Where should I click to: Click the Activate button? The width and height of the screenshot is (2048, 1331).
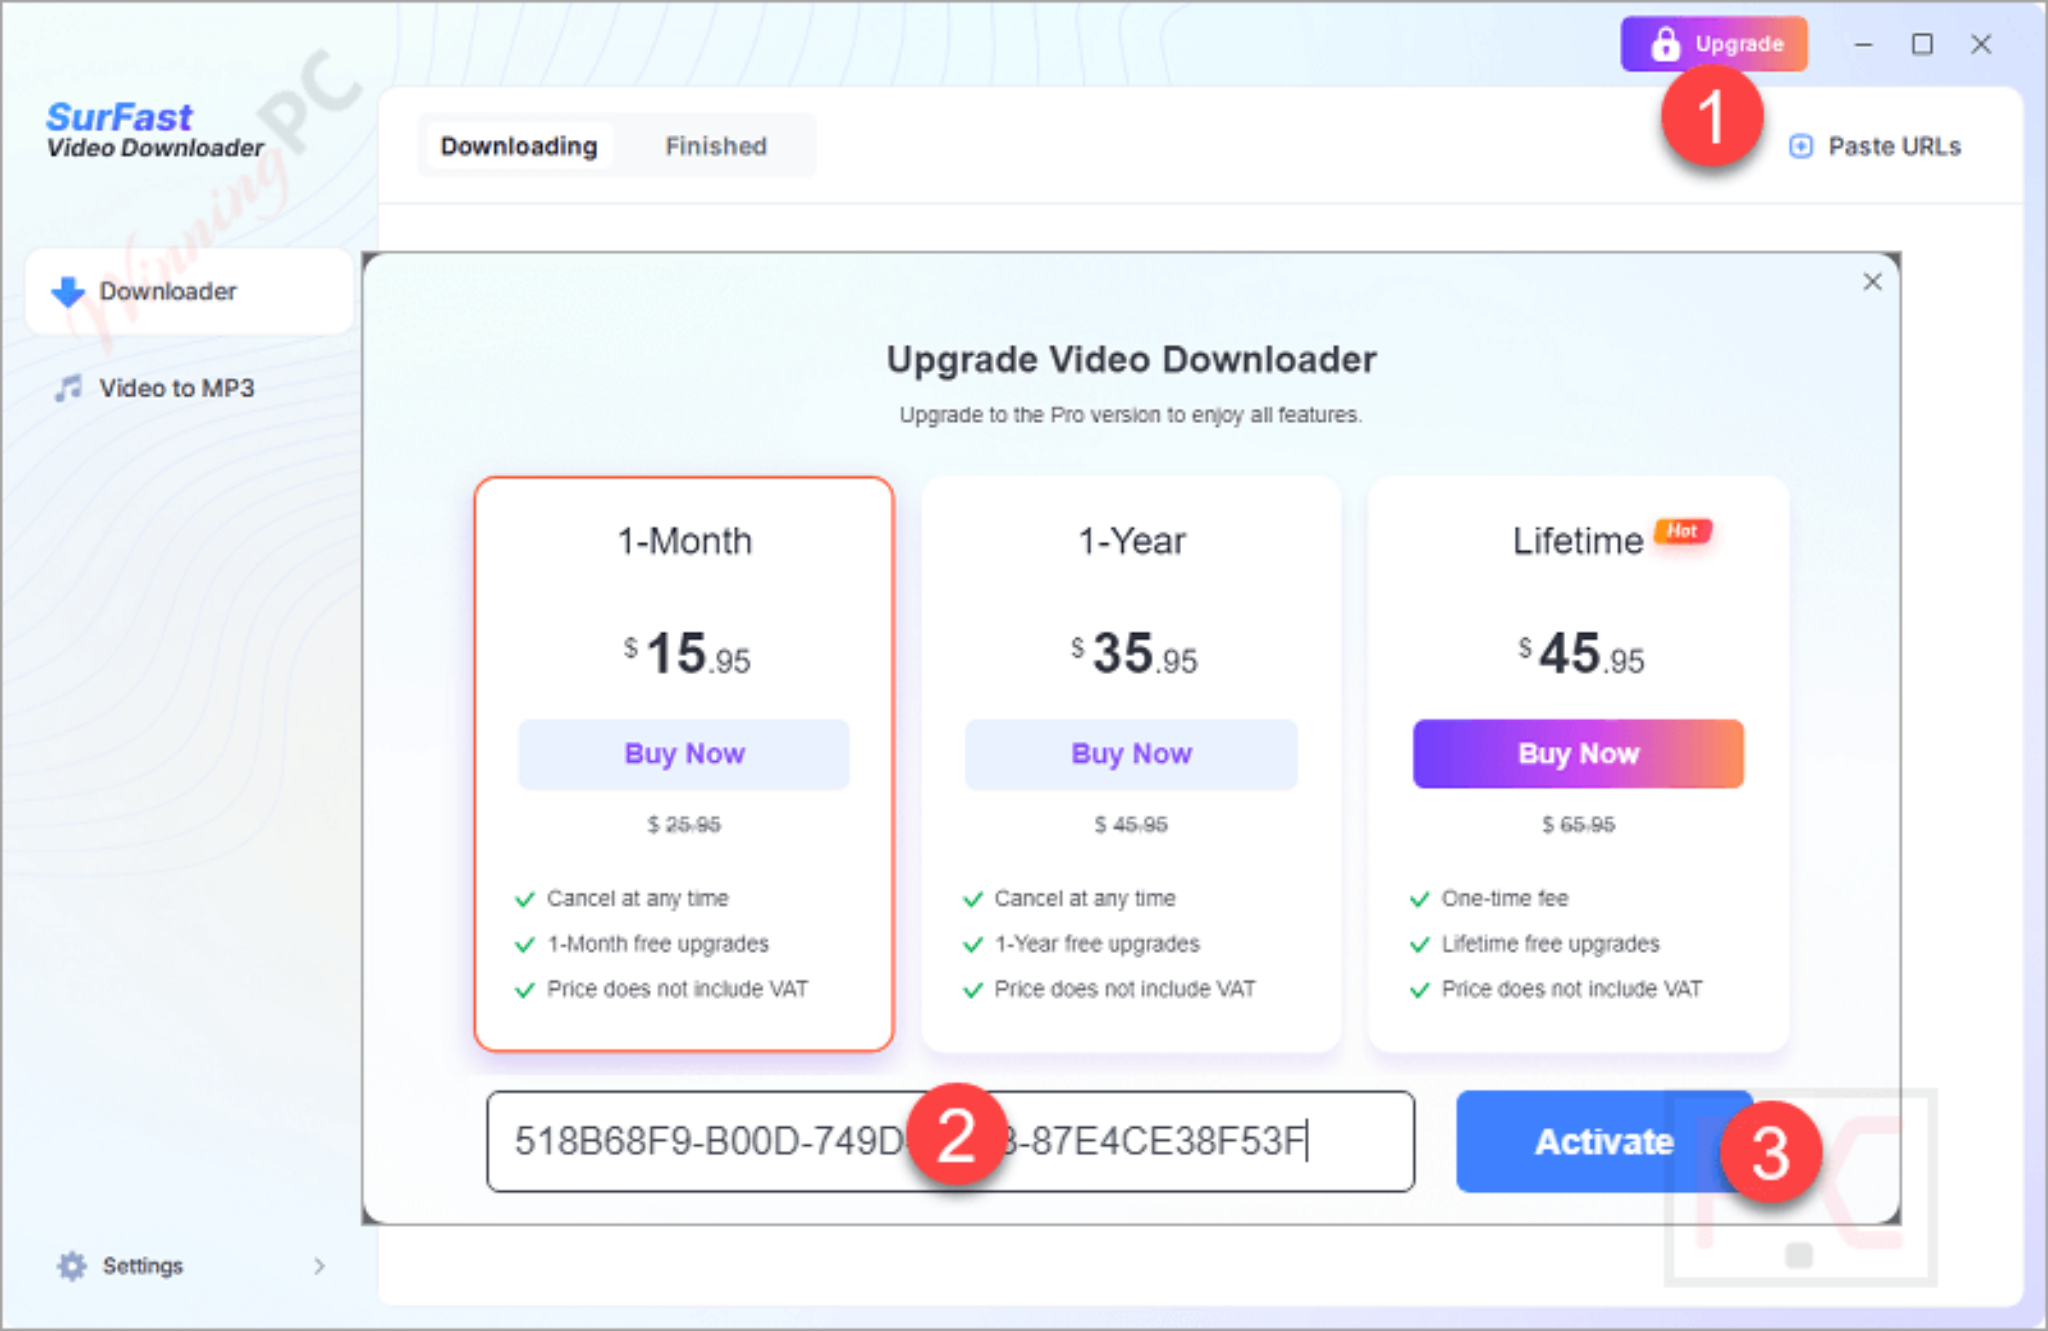tap(1604, 1141)
